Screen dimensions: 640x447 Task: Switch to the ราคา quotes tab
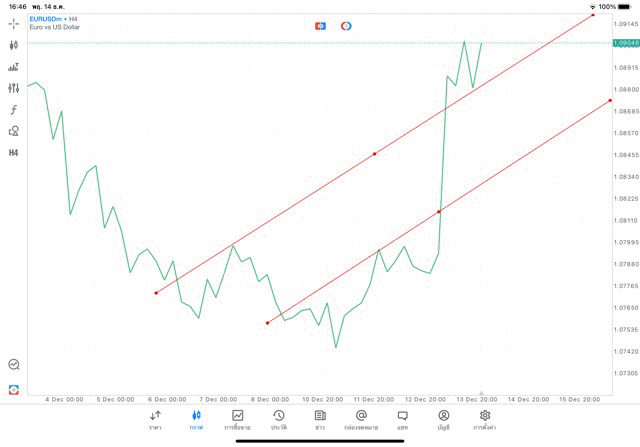[155, 420]
